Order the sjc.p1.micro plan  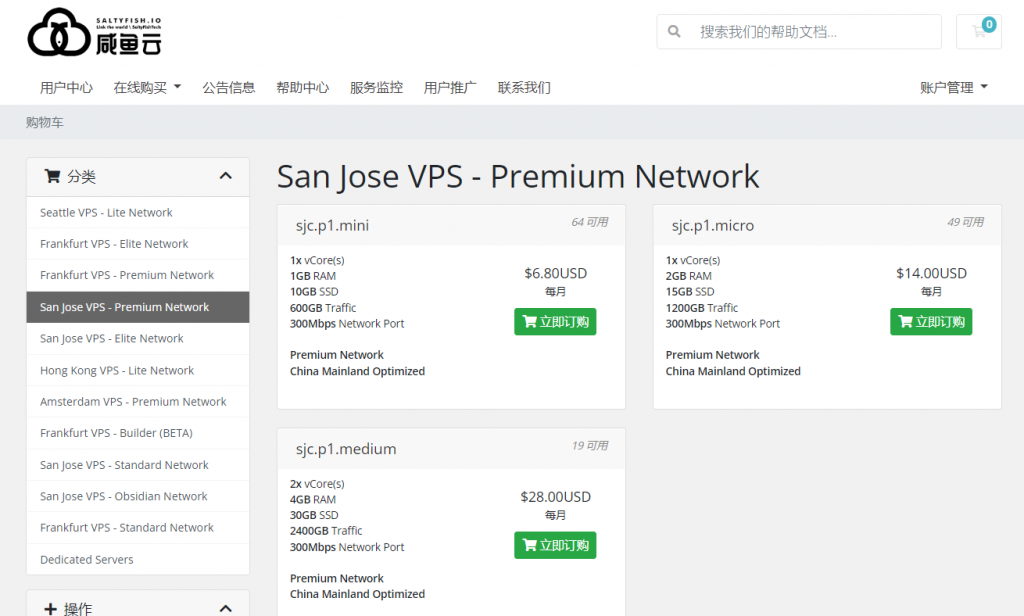(931, 322)
